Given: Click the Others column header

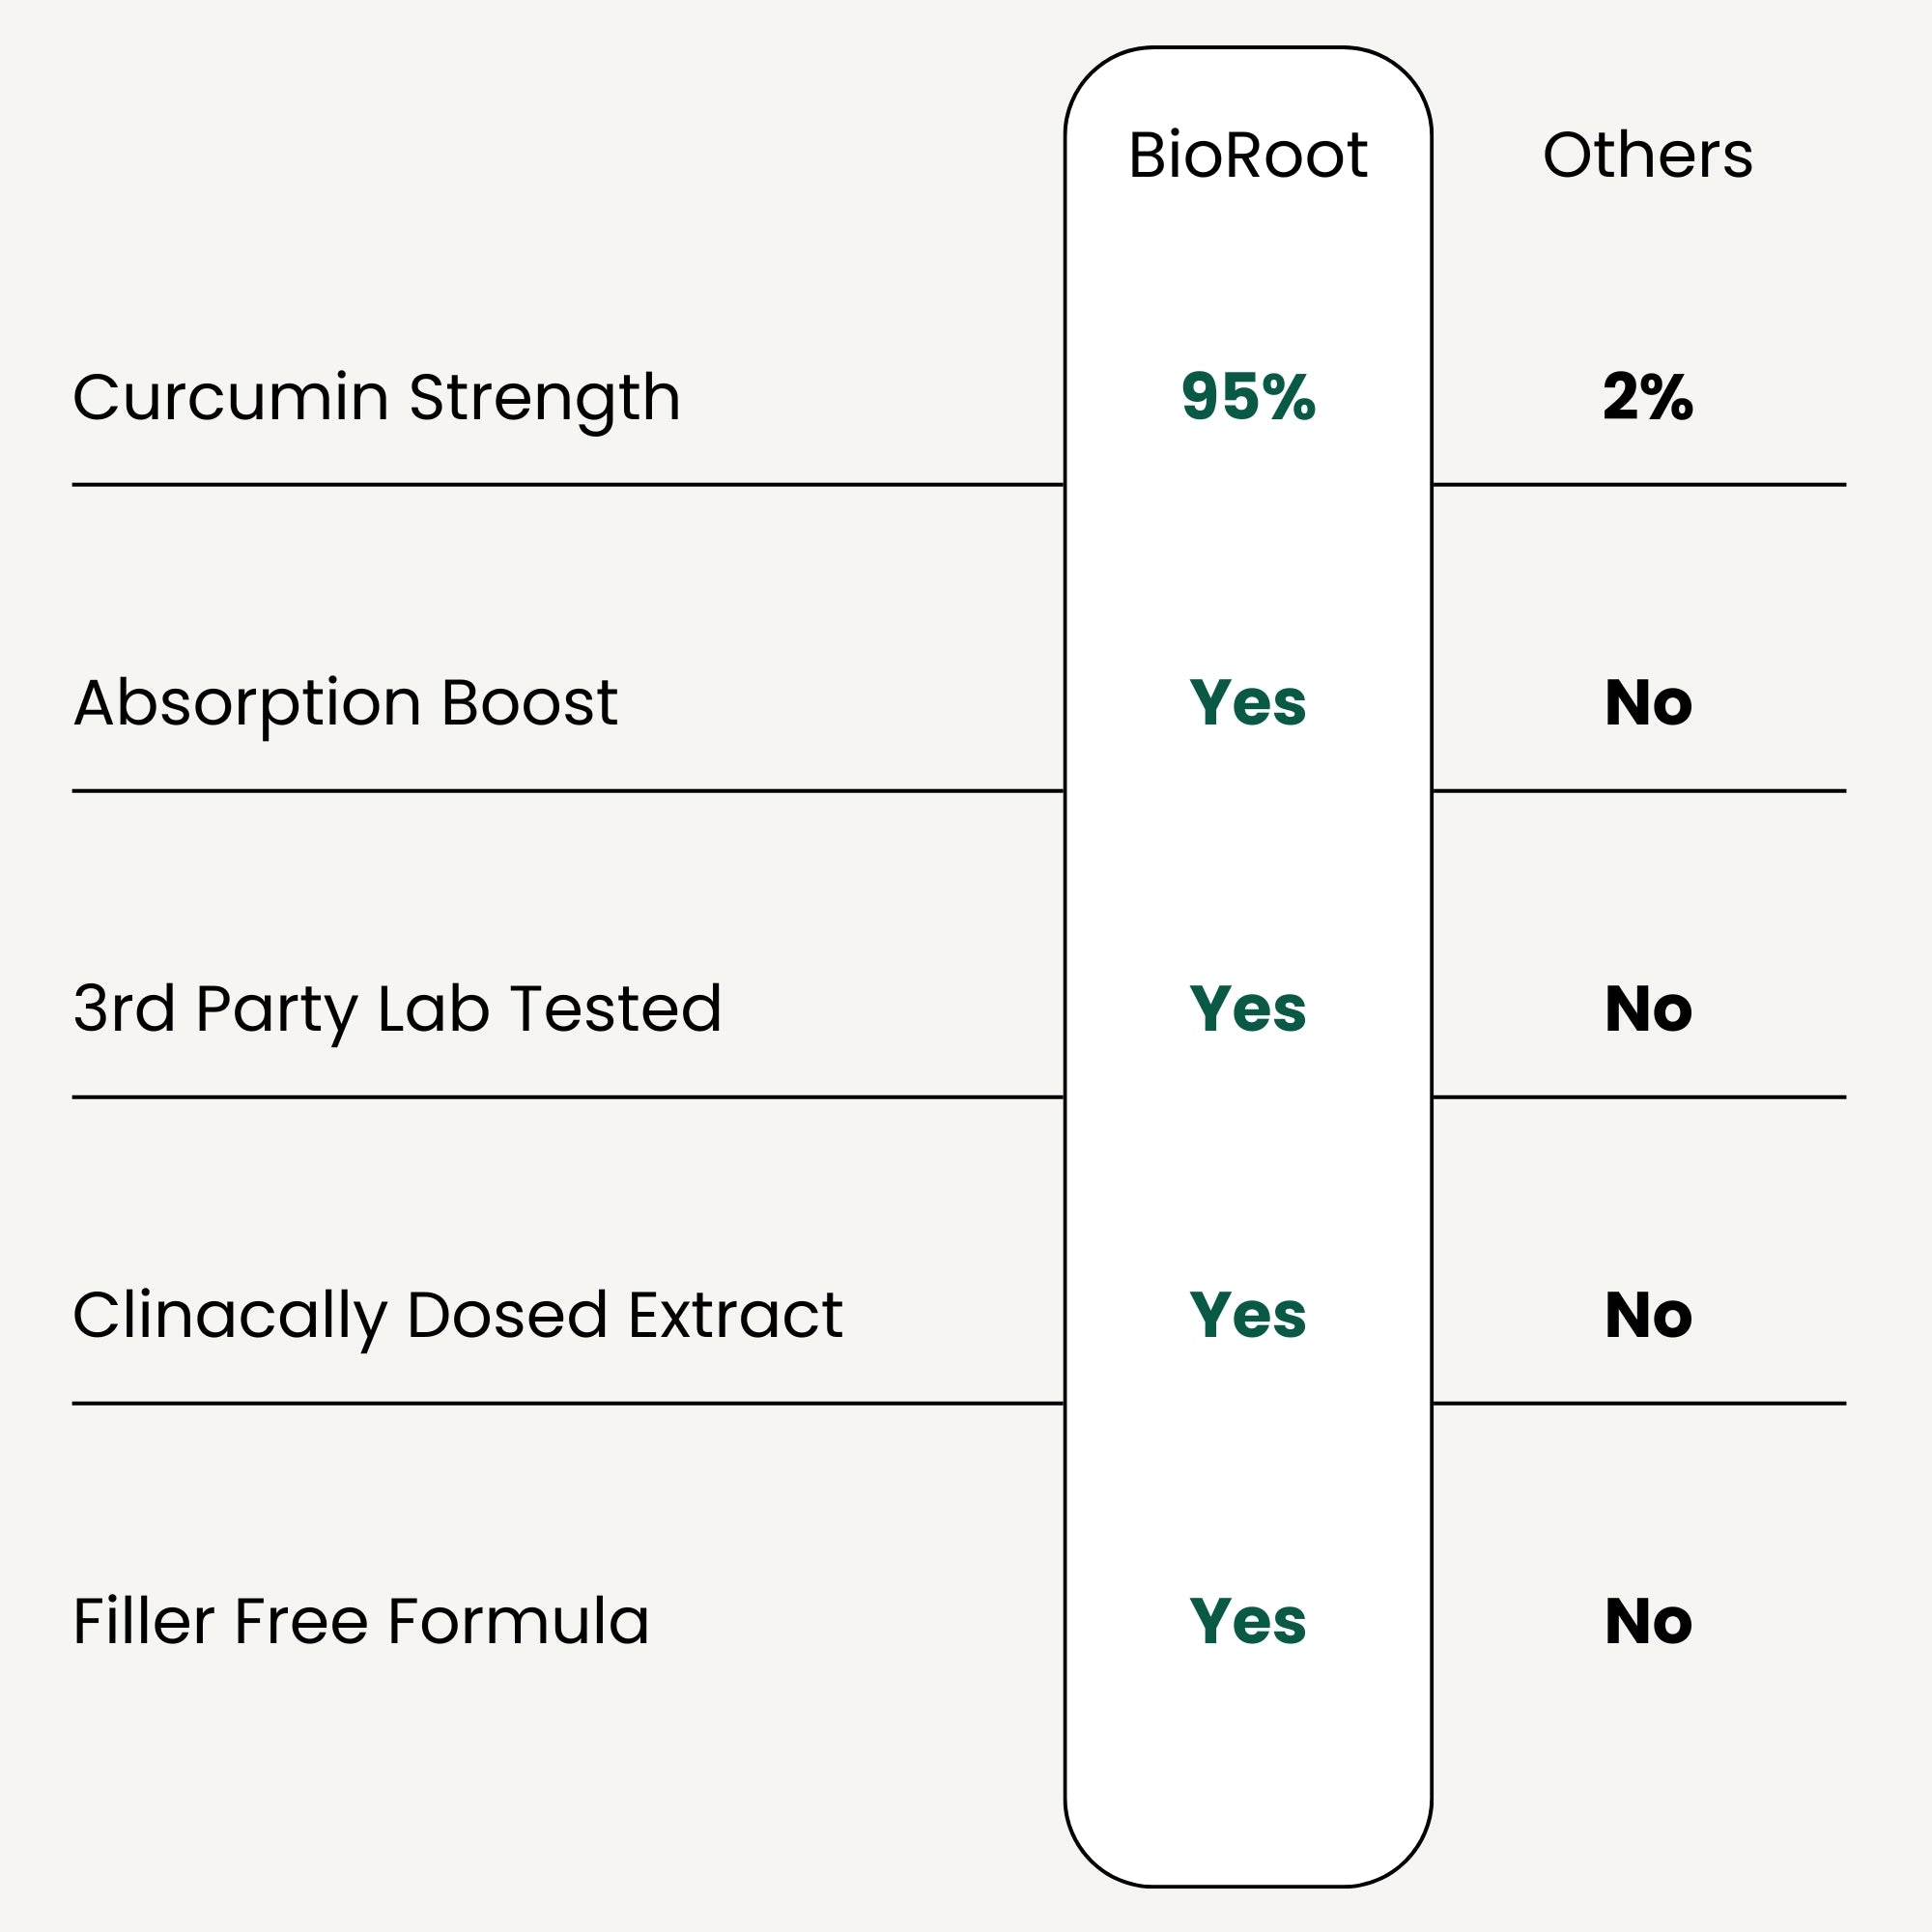Looking at the screenshot, I should click(1647, 155).
